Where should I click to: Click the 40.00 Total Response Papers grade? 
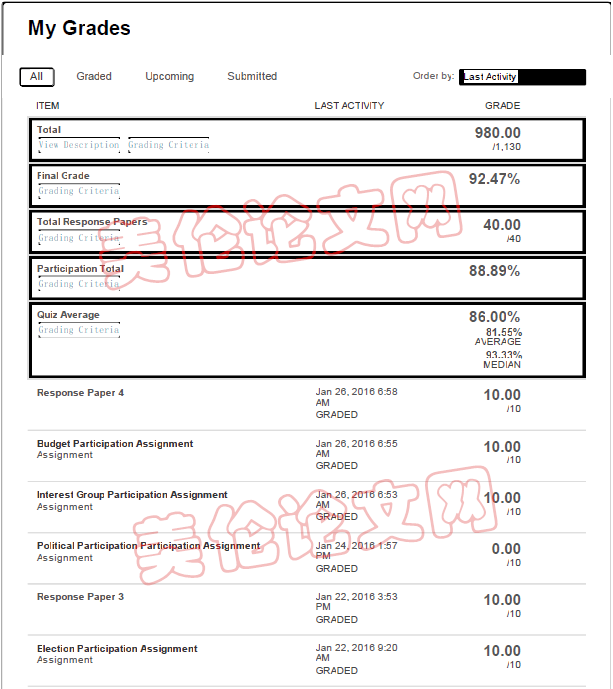coord(502,225)
